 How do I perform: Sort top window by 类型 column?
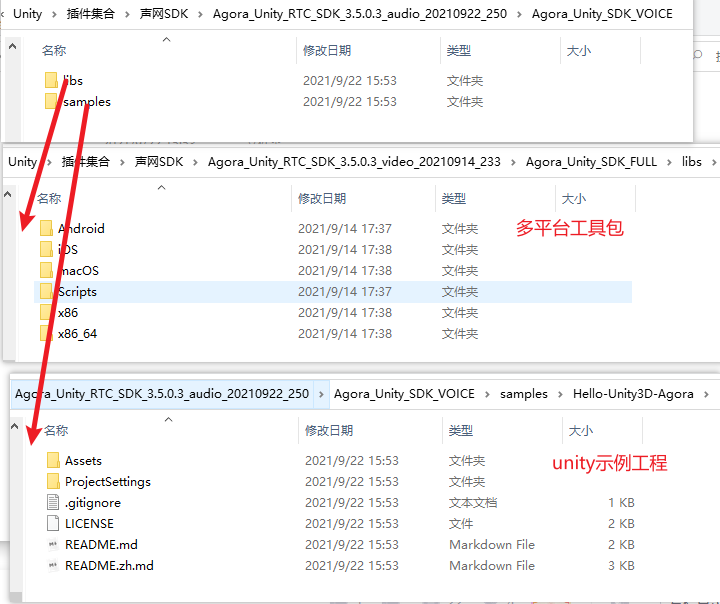pos(459,51)
